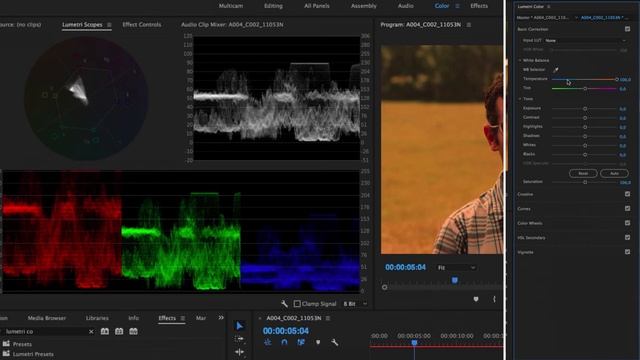Show hidden panel tabs overflow chevron
This screenshot has width=640, height=360.
[221, 318]
